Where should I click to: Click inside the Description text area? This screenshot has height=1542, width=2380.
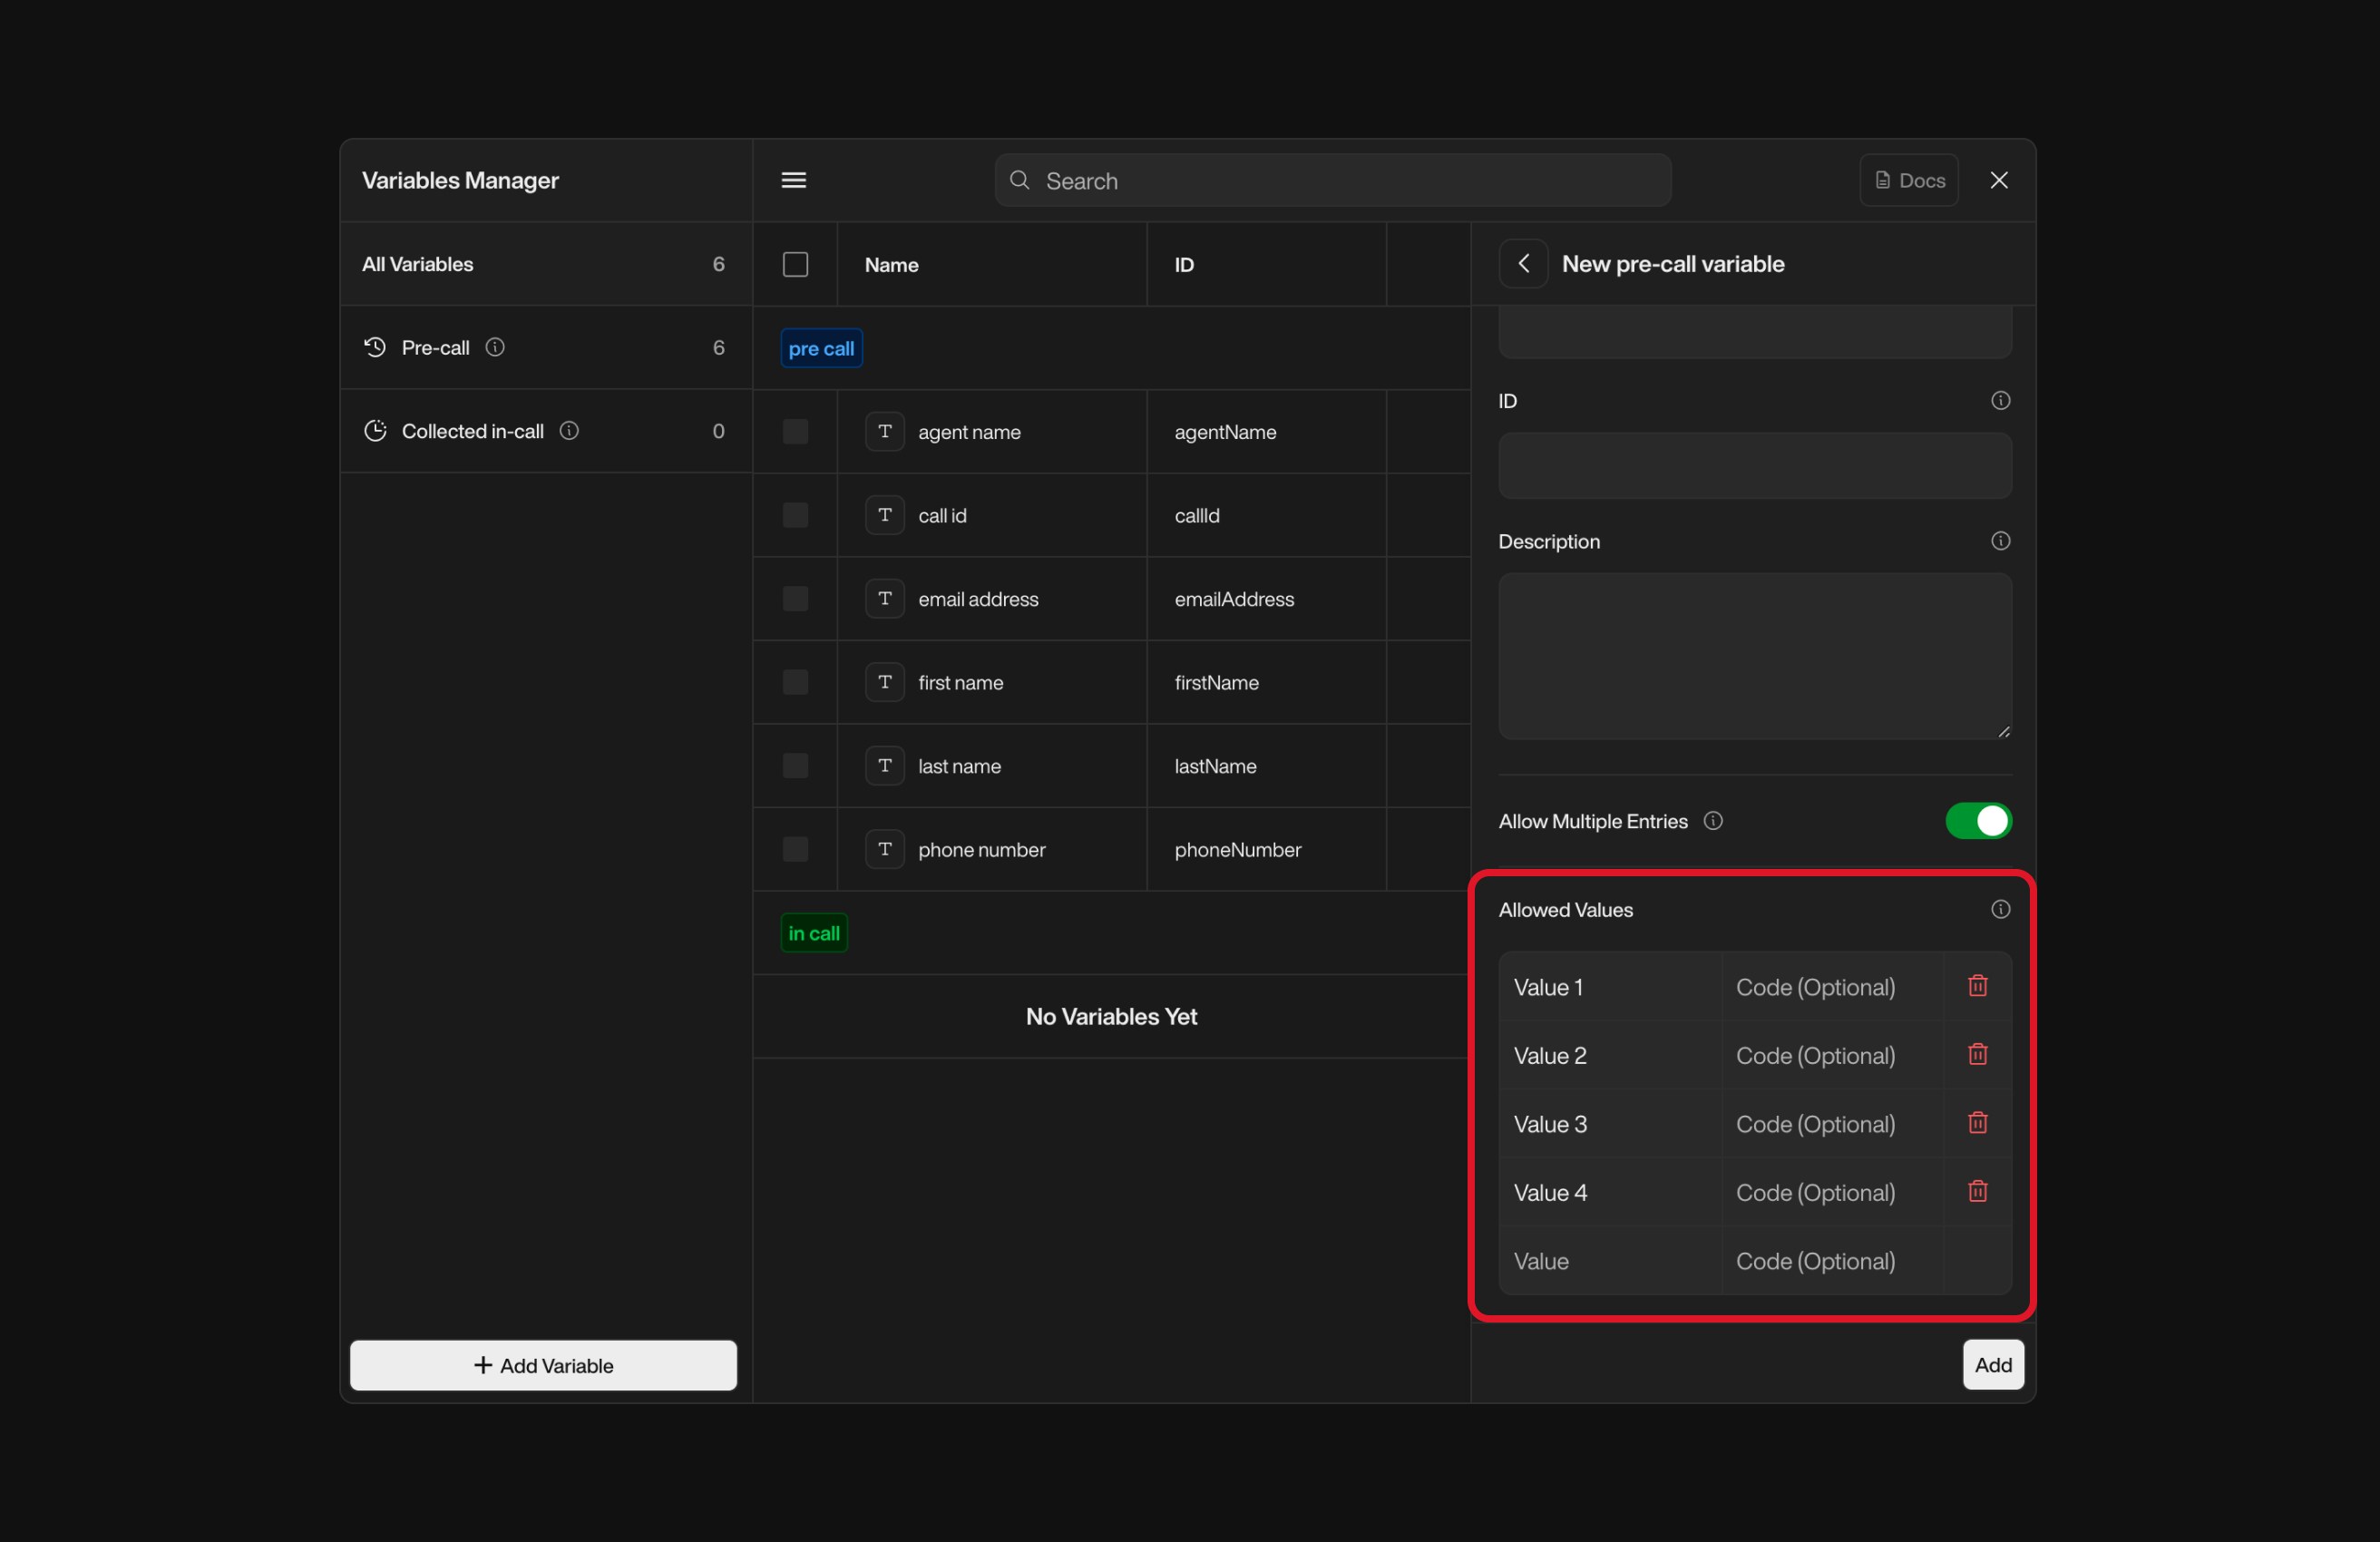[1754, 655]
